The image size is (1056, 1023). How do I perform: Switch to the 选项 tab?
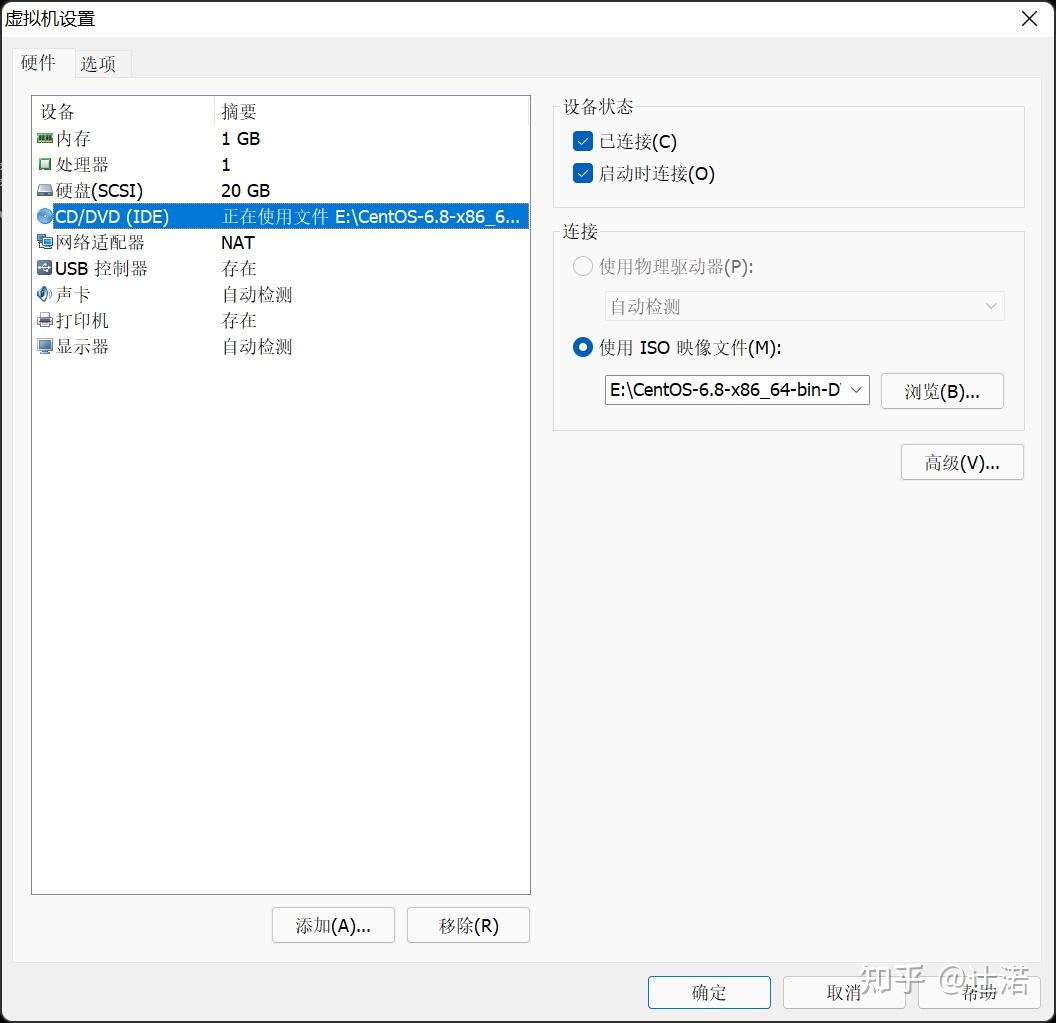(100, 63)
